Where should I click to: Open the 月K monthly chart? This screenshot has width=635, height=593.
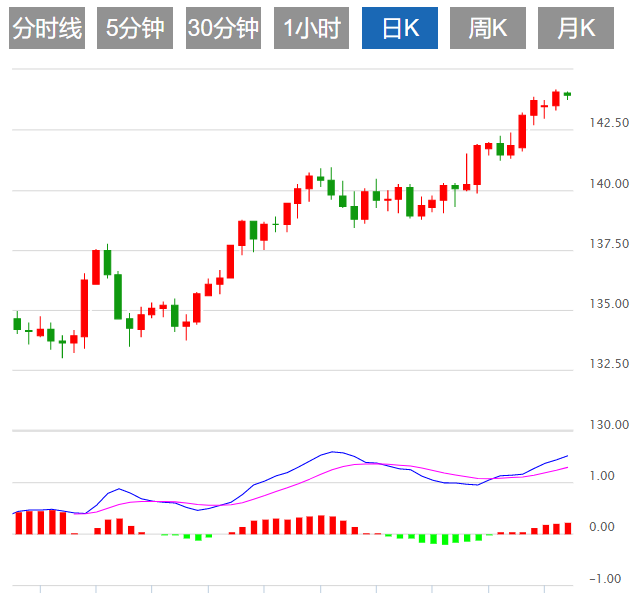[575, 29]
